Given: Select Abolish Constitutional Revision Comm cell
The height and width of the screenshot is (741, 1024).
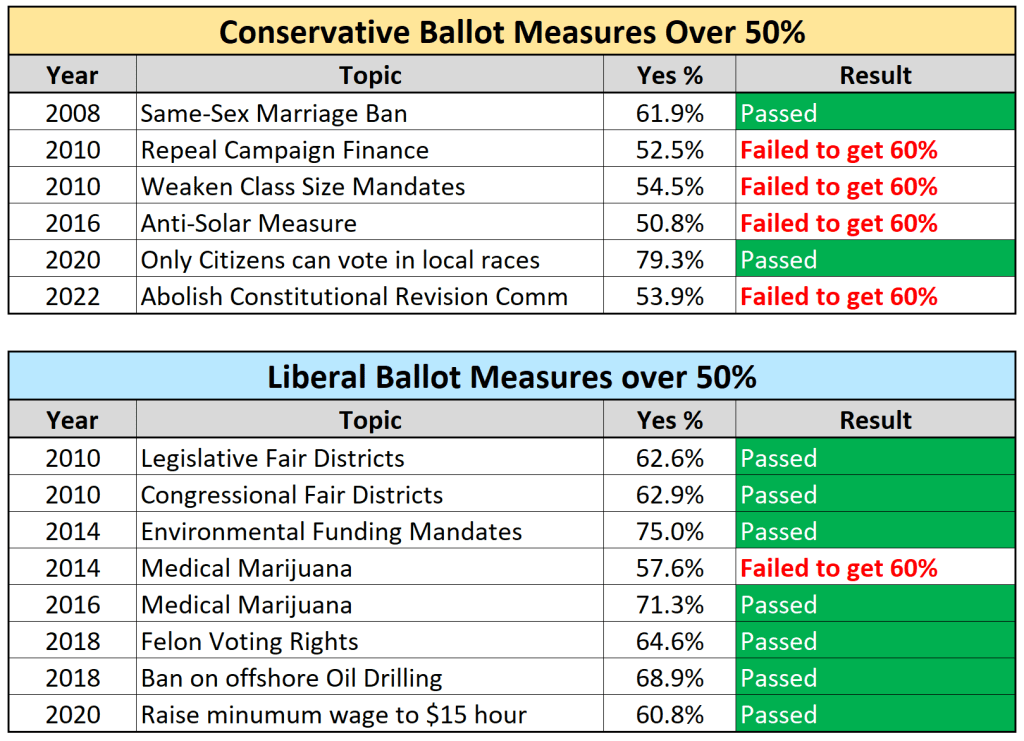Looking at the screenshot, I should point(369,297).
